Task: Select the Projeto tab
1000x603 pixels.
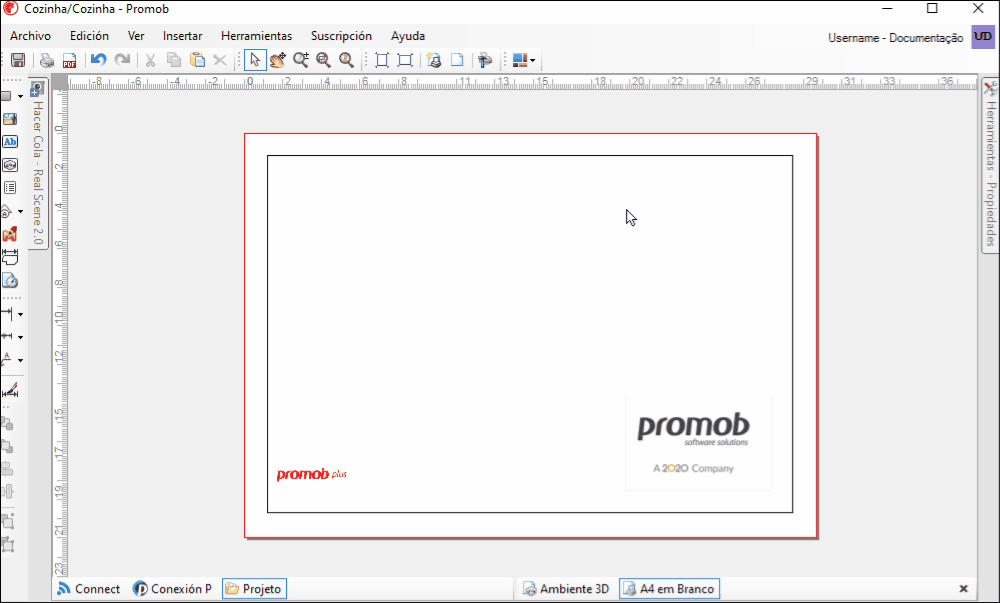Action: click(x=254, y=589)
